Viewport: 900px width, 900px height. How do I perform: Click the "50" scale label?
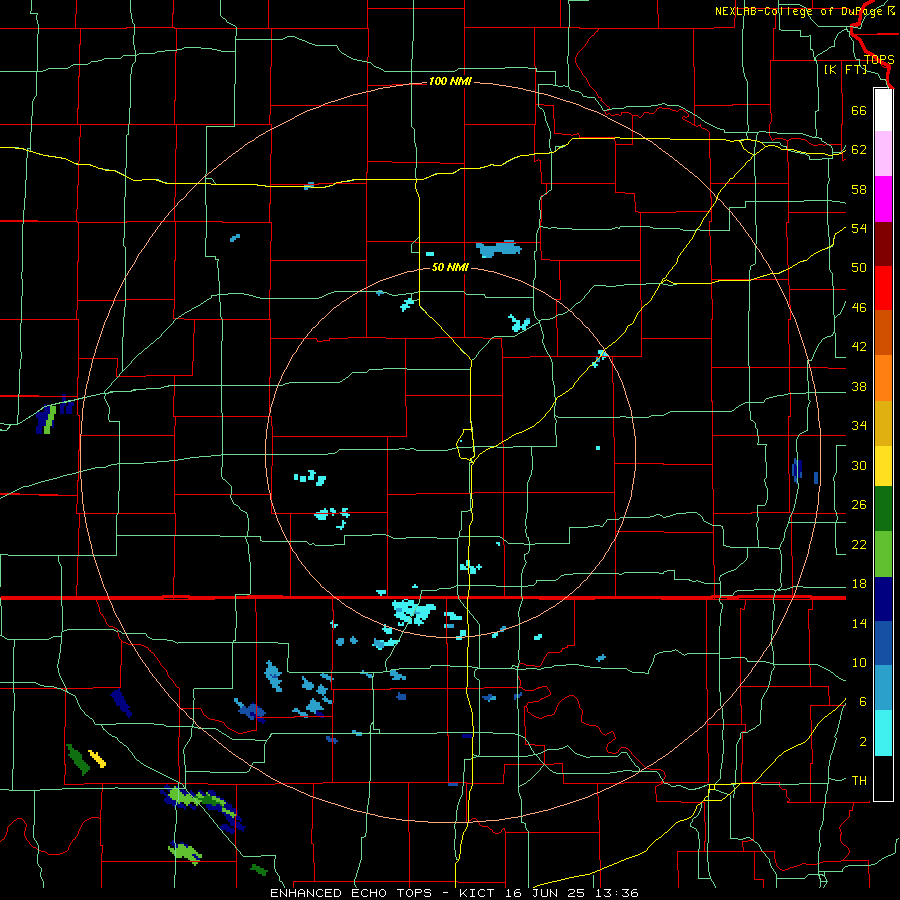(x=859, y=268)
